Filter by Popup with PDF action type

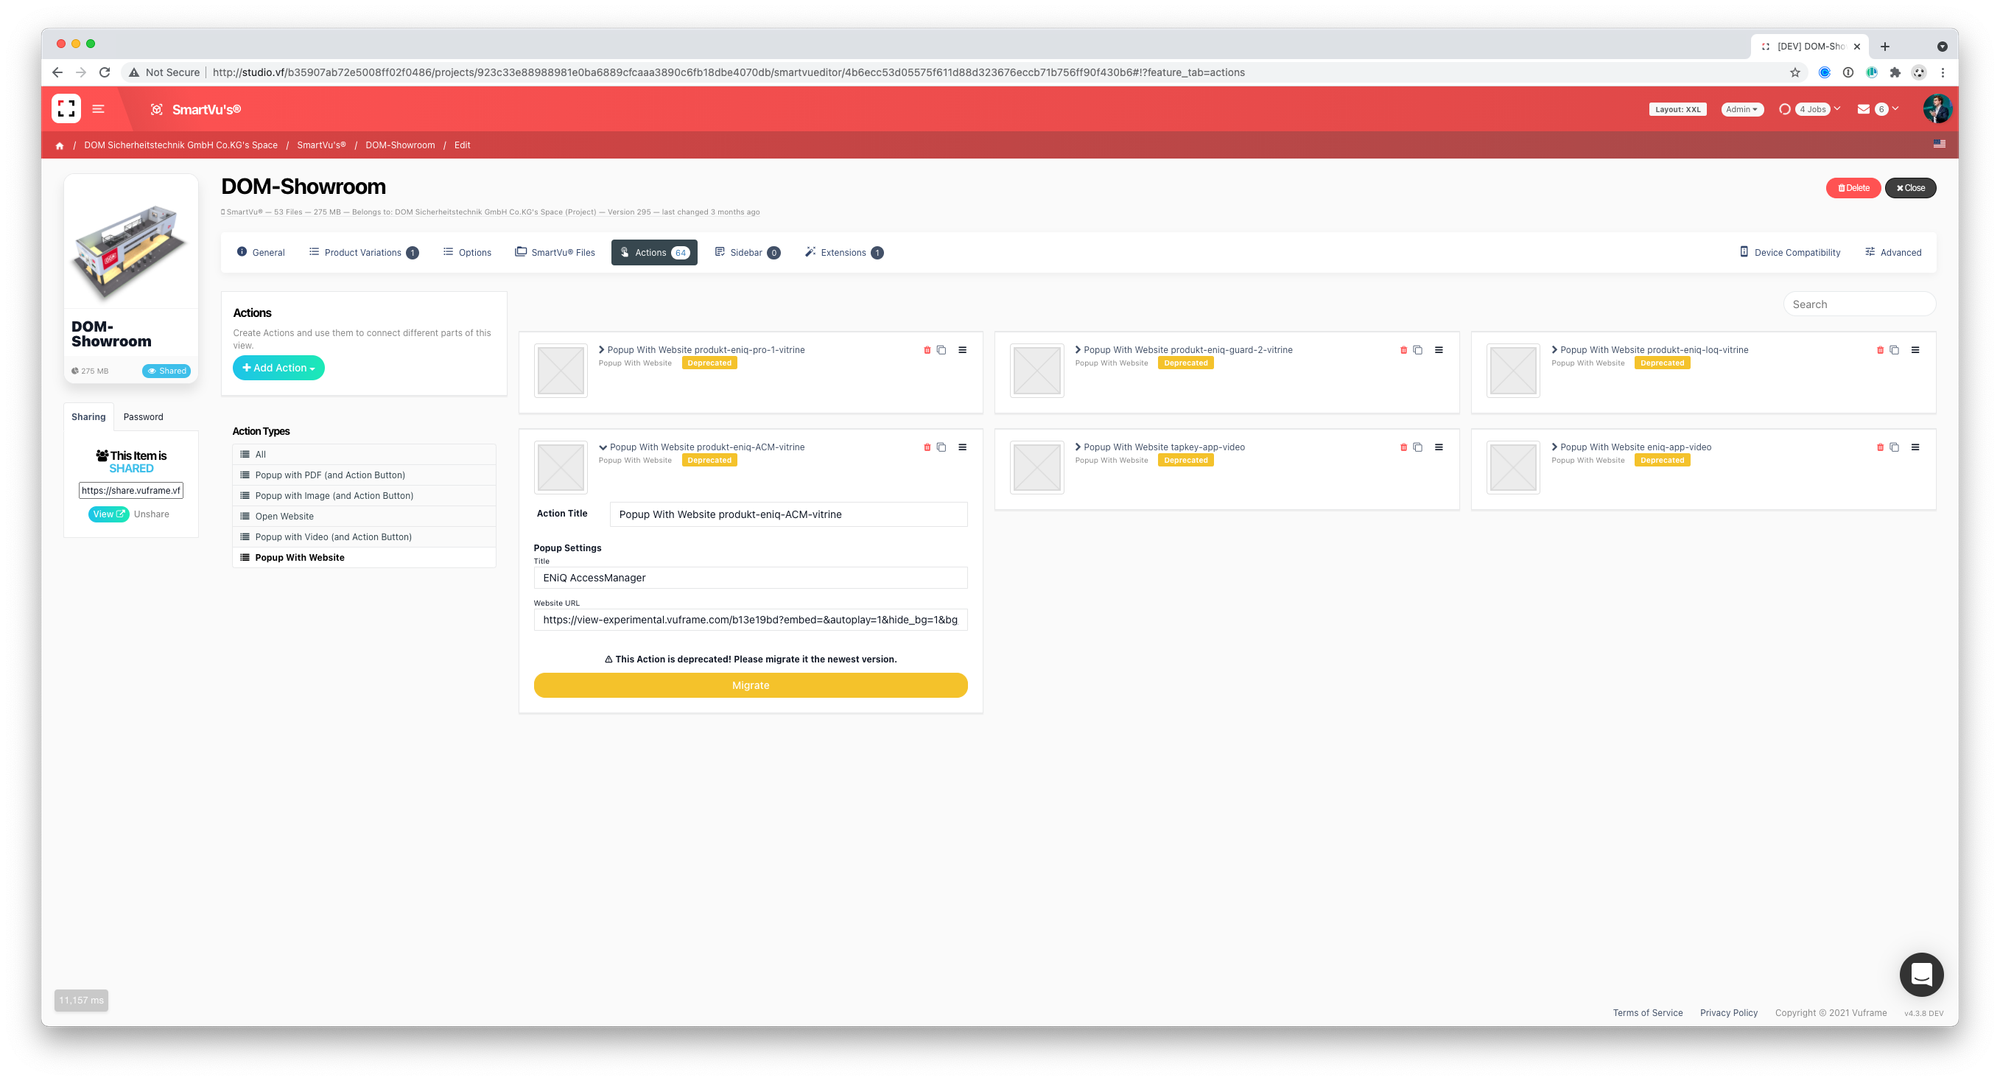364,475
